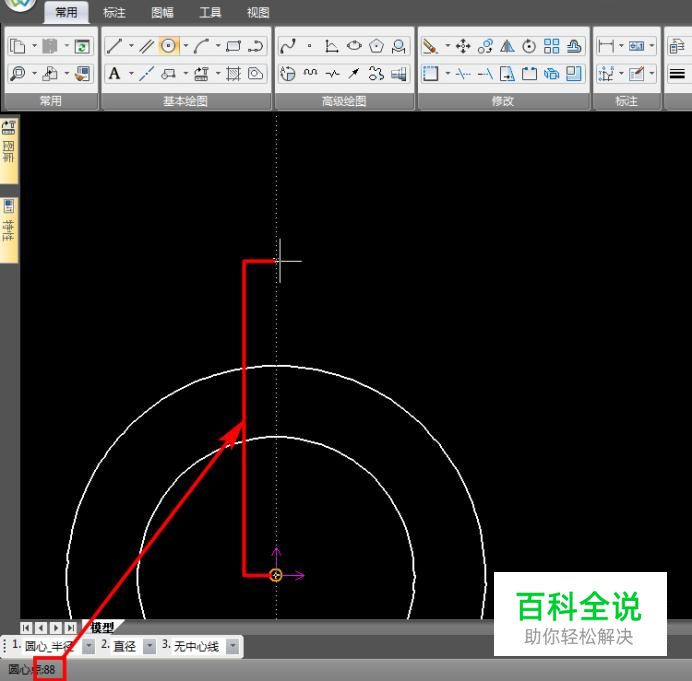Image resolution: width=692 pixels, height=681 pixels.
Task: Switch to the 常用 ribbon tab
Action: (66, 12)
